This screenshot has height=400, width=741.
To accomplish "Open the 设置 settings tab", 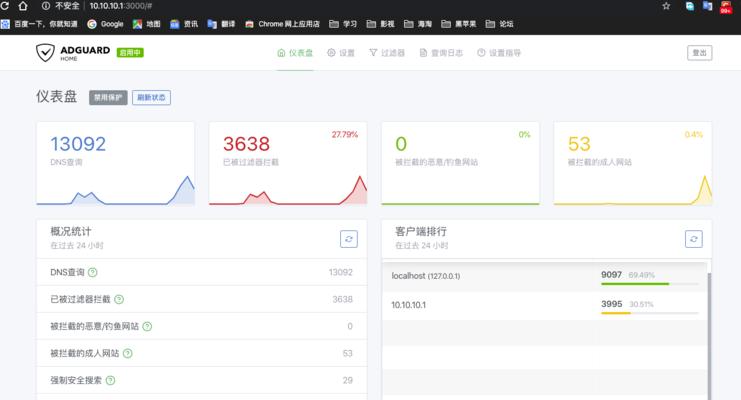I will 341,53.
